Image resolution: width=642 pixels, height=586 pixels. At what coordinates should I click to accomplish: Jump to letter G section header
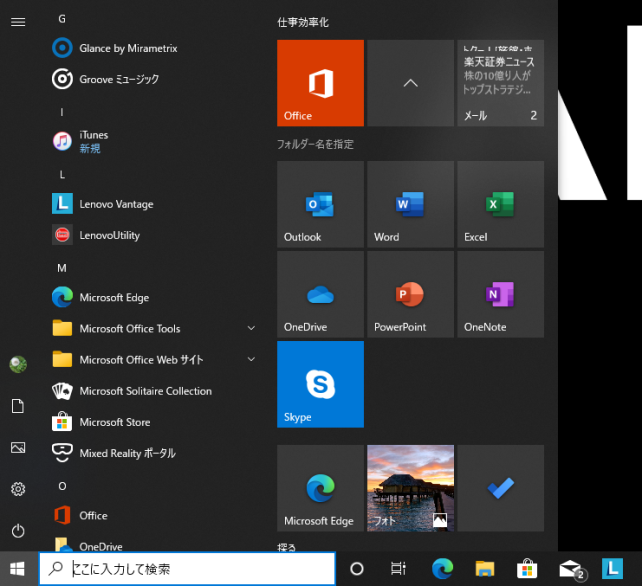point(62,19)
